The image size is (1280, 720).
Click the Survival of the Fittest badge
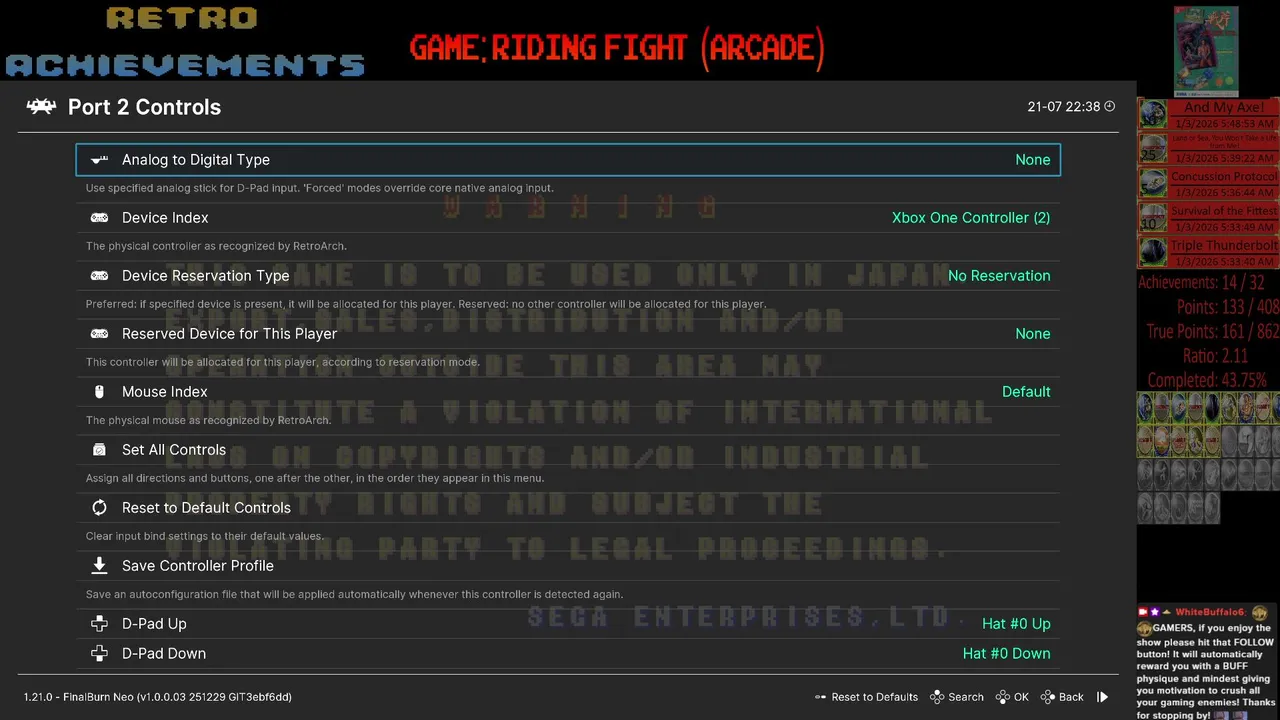click(x=1153, y=218)
